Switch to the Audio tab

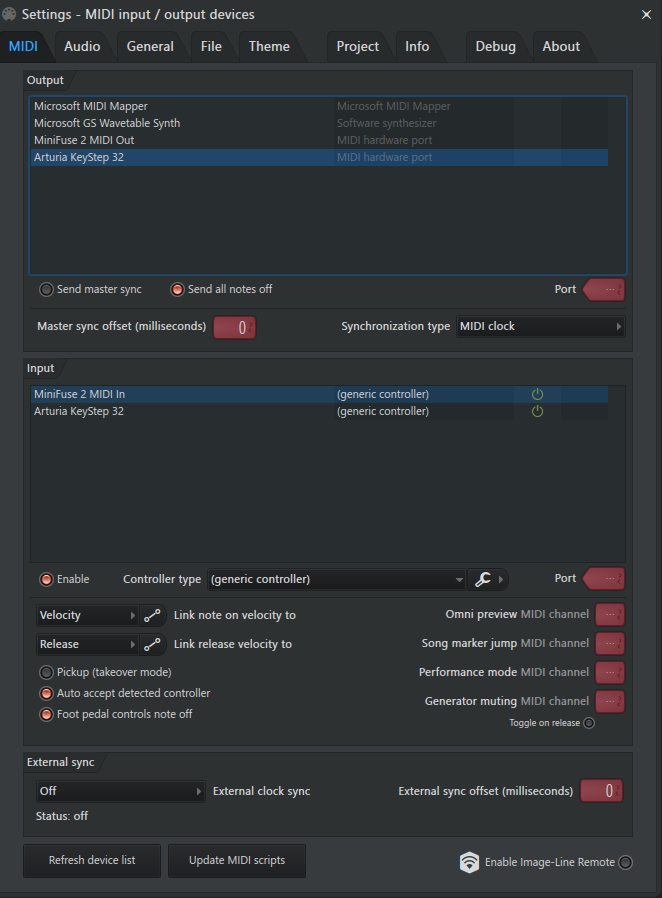point(82,46)
